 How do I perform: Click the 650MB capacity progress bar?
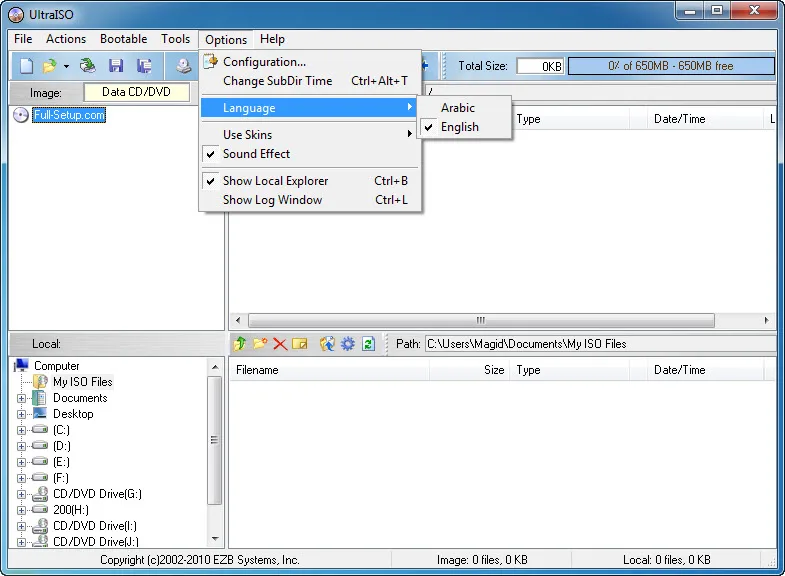point(671,66)
